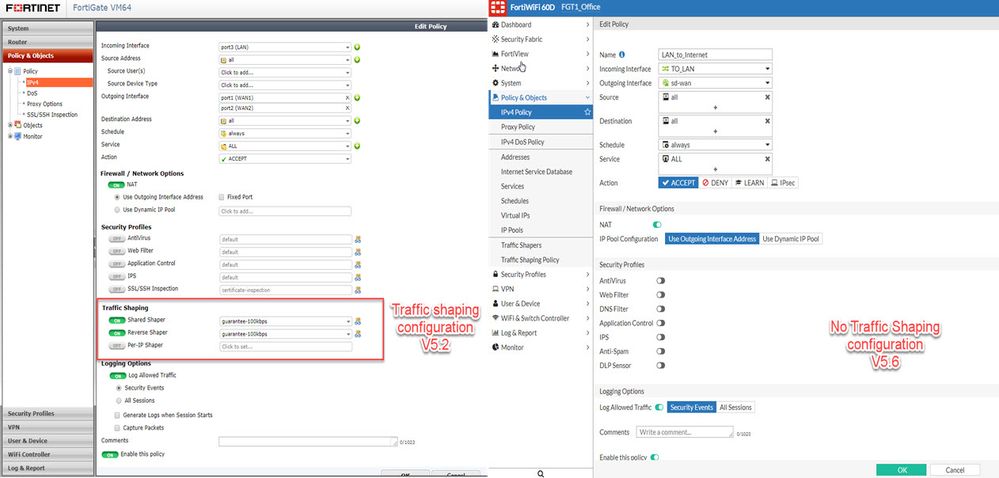Remove Source 'all' with X icon

(767, 98)
